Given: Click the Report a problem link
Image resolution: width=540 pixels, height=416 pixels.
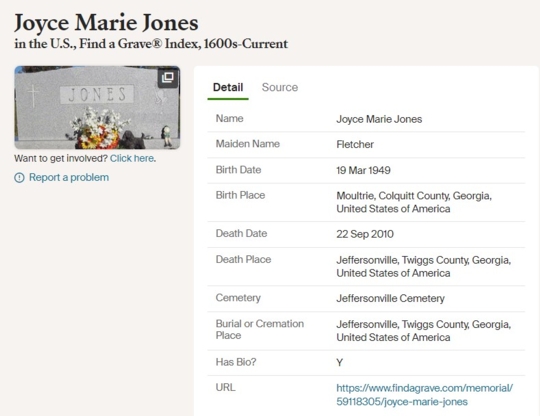Looking at the screenshot, I should pos(69,177).
